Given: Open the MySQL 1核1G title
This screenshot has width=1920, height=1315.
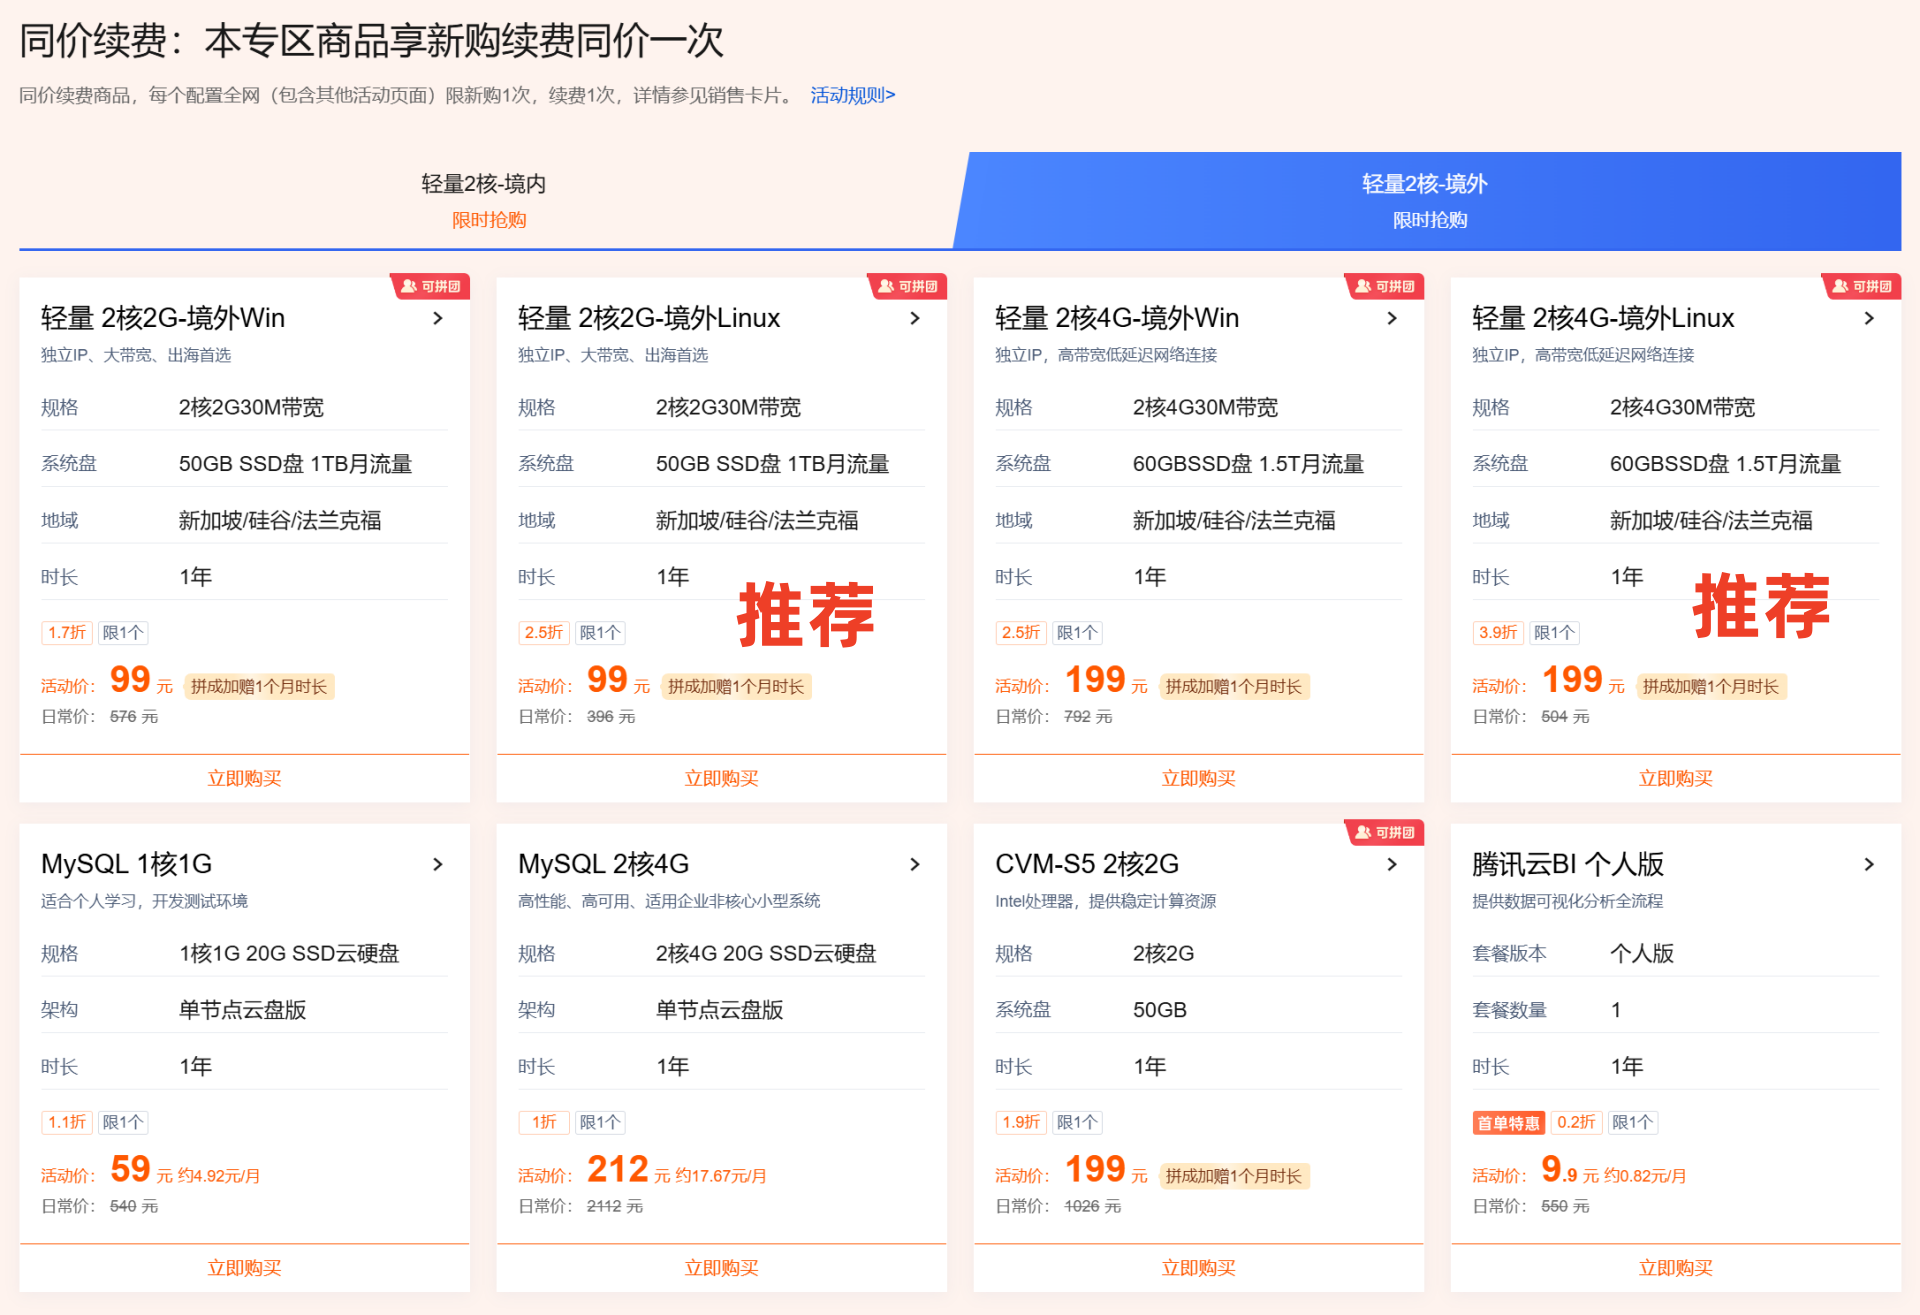Looking at the screenshot, I should [127, 864].
